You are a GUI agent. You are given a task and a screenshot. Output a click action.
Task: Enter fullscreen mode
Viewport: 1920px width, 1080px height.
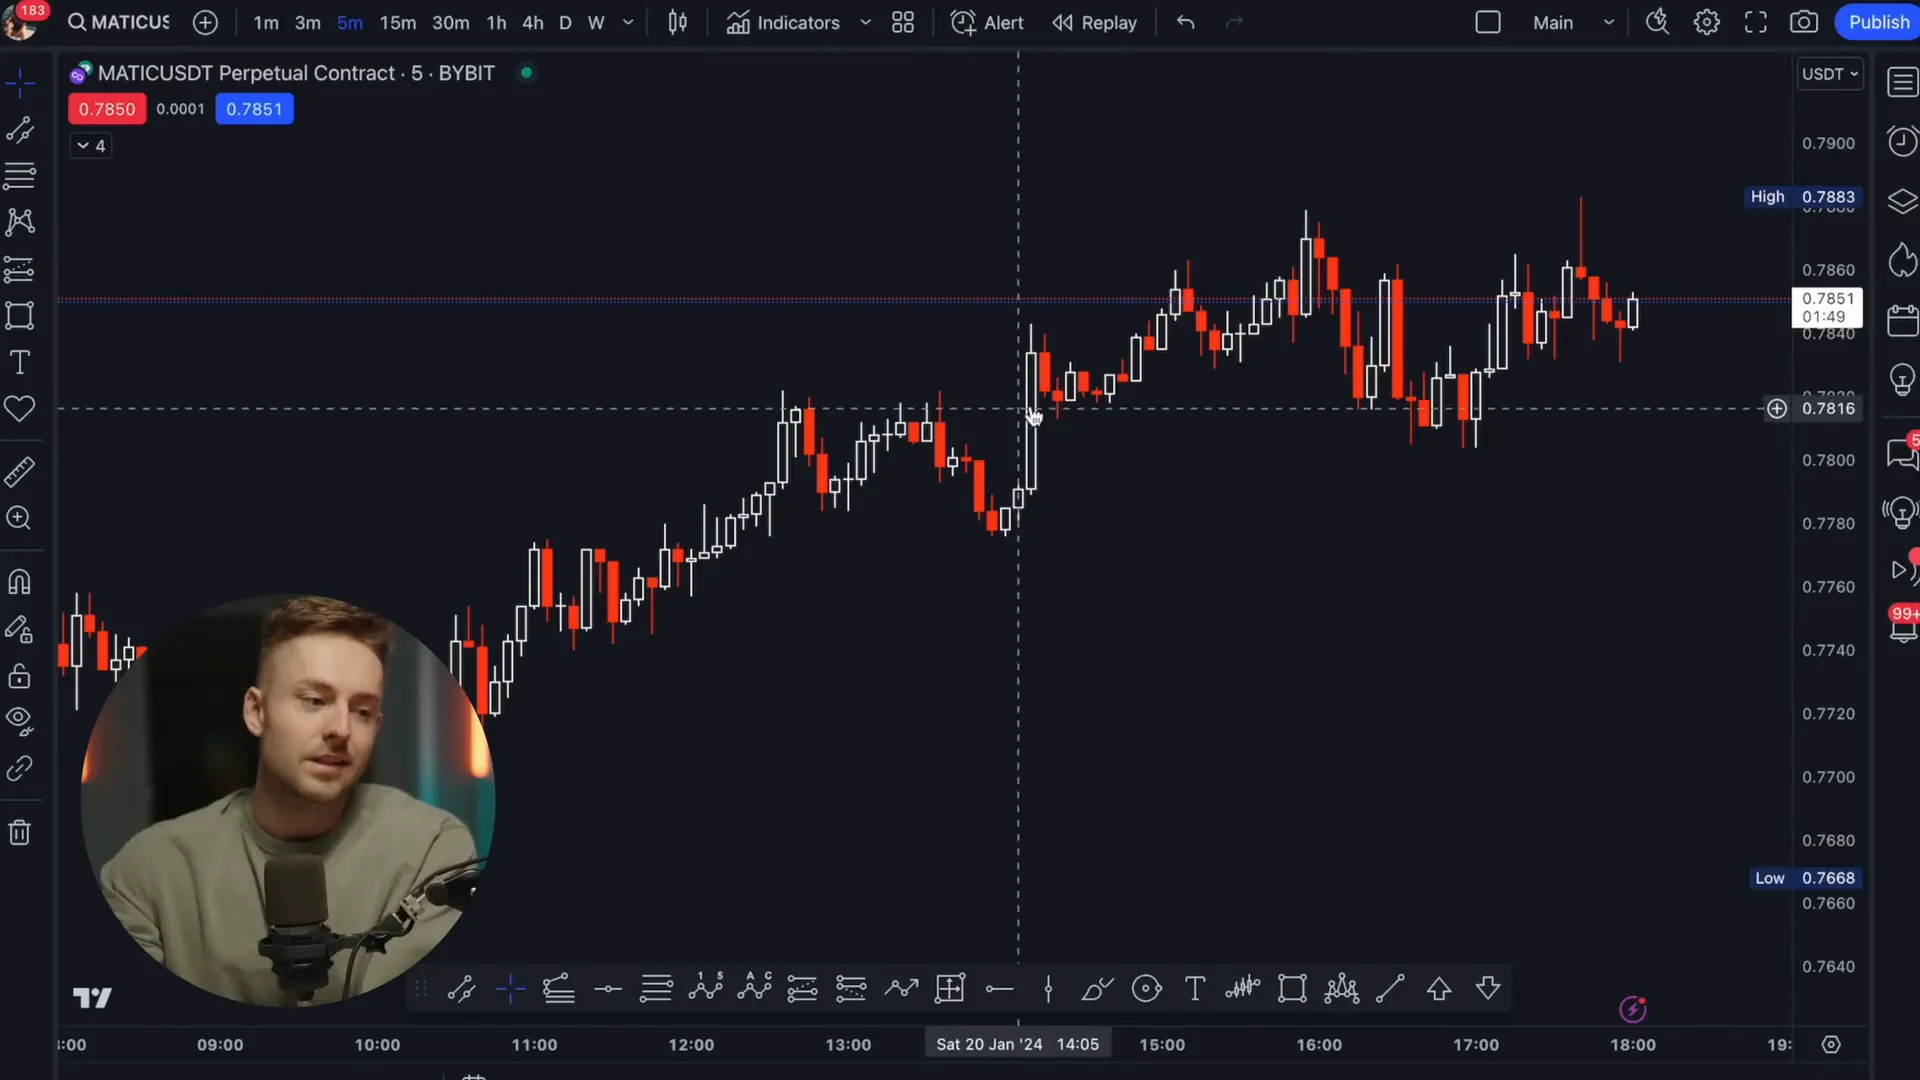pyautogui.click(x=1756, y=22)
